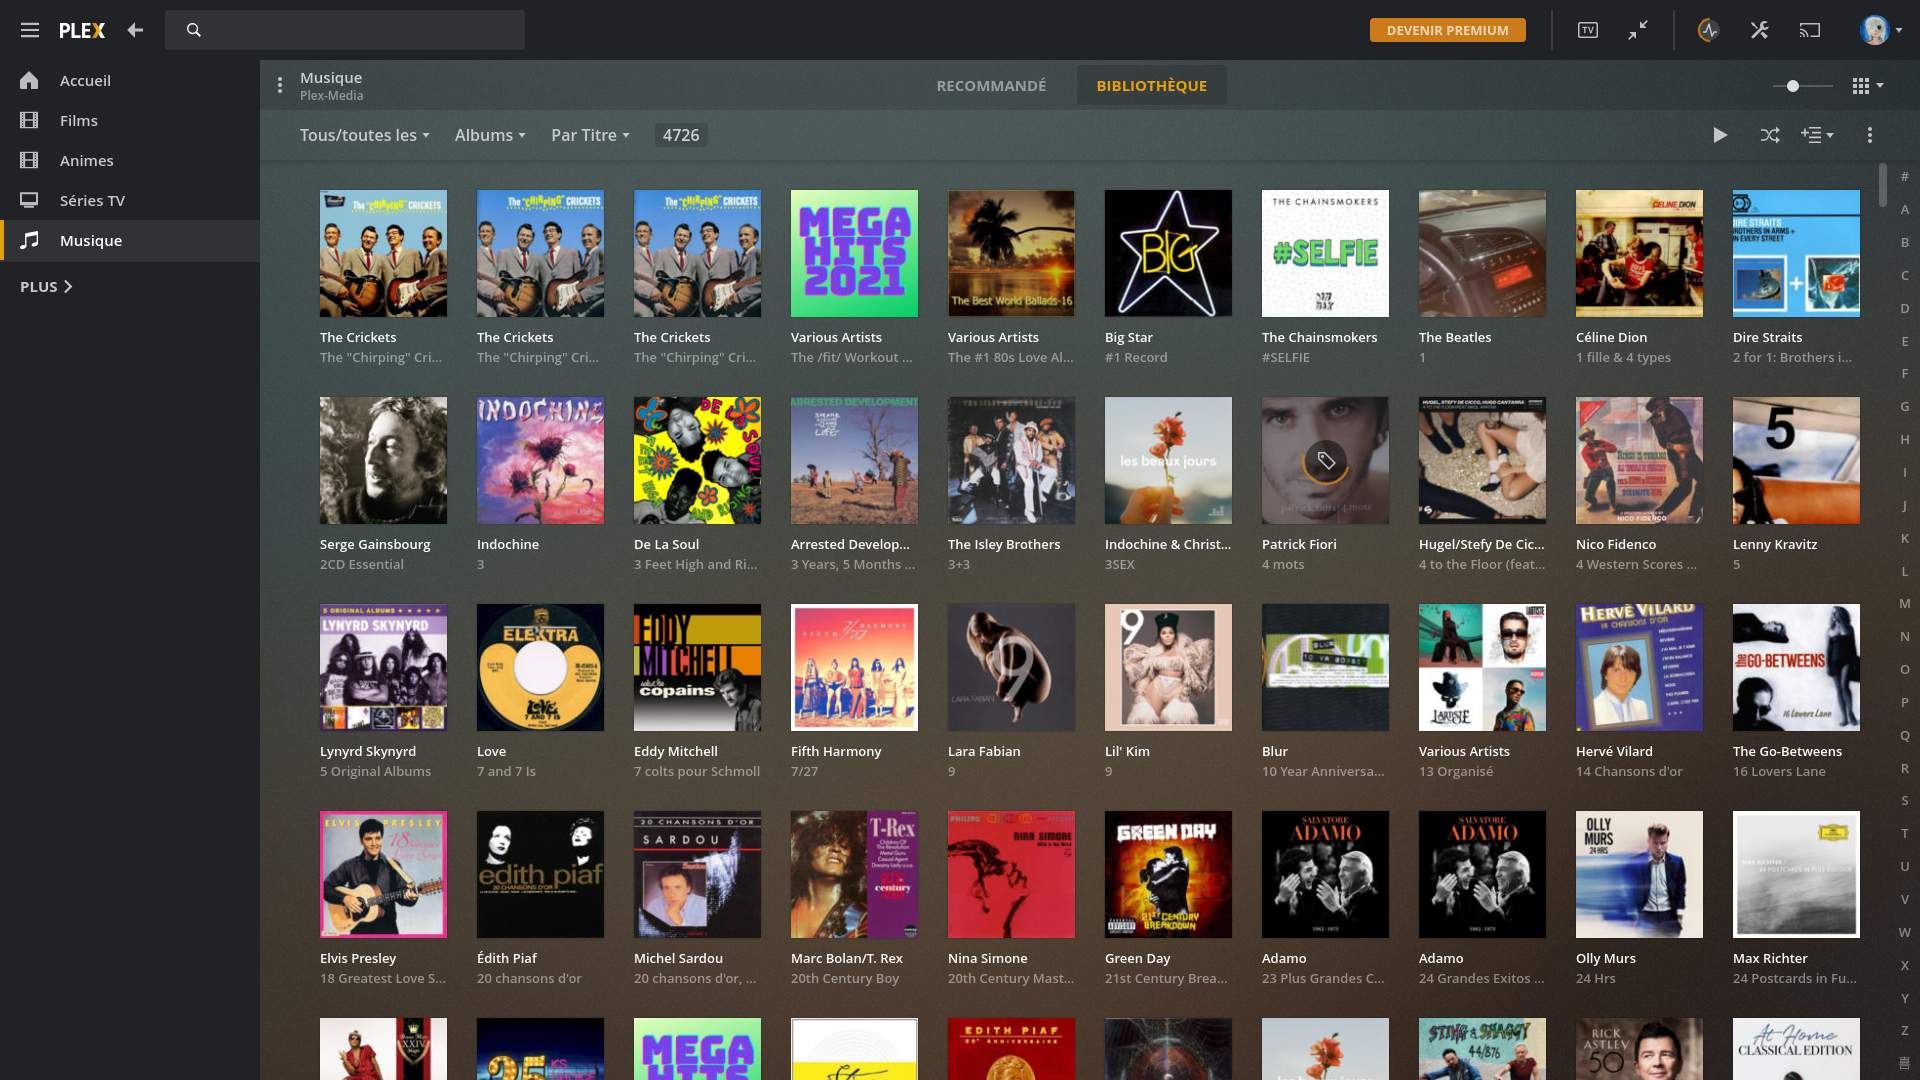Open the Indochine 3 album cover
Viewport: 1920px width, 1080px height.
(x=540, y=460)
